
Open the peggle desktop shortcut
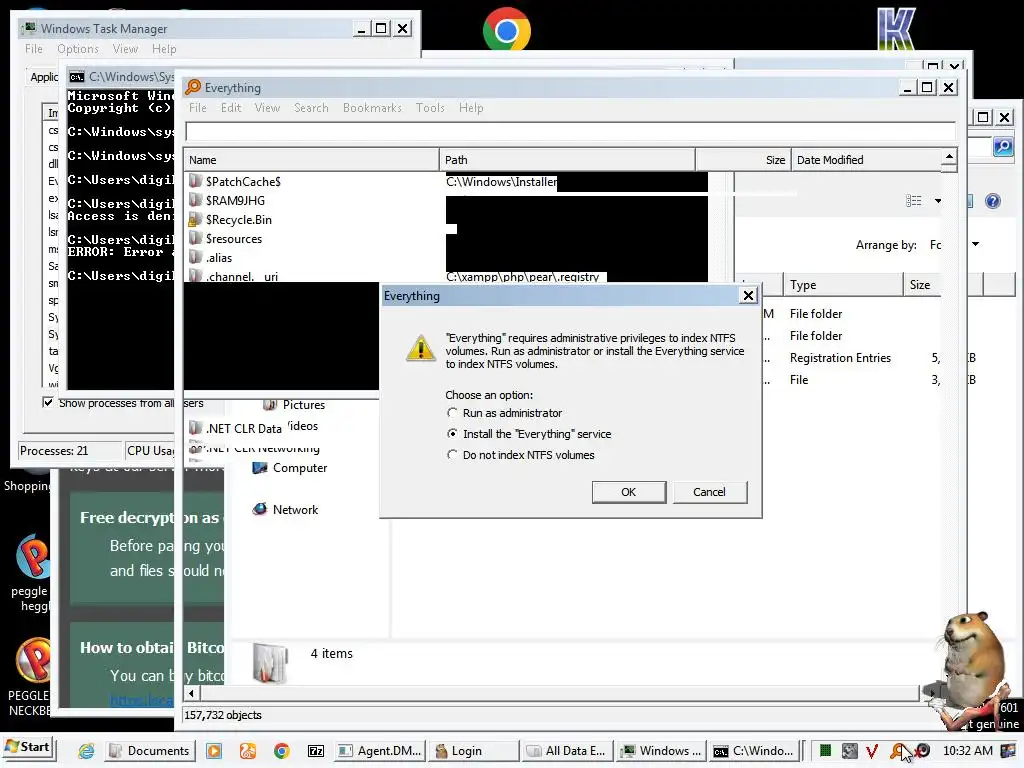(33, 573)
